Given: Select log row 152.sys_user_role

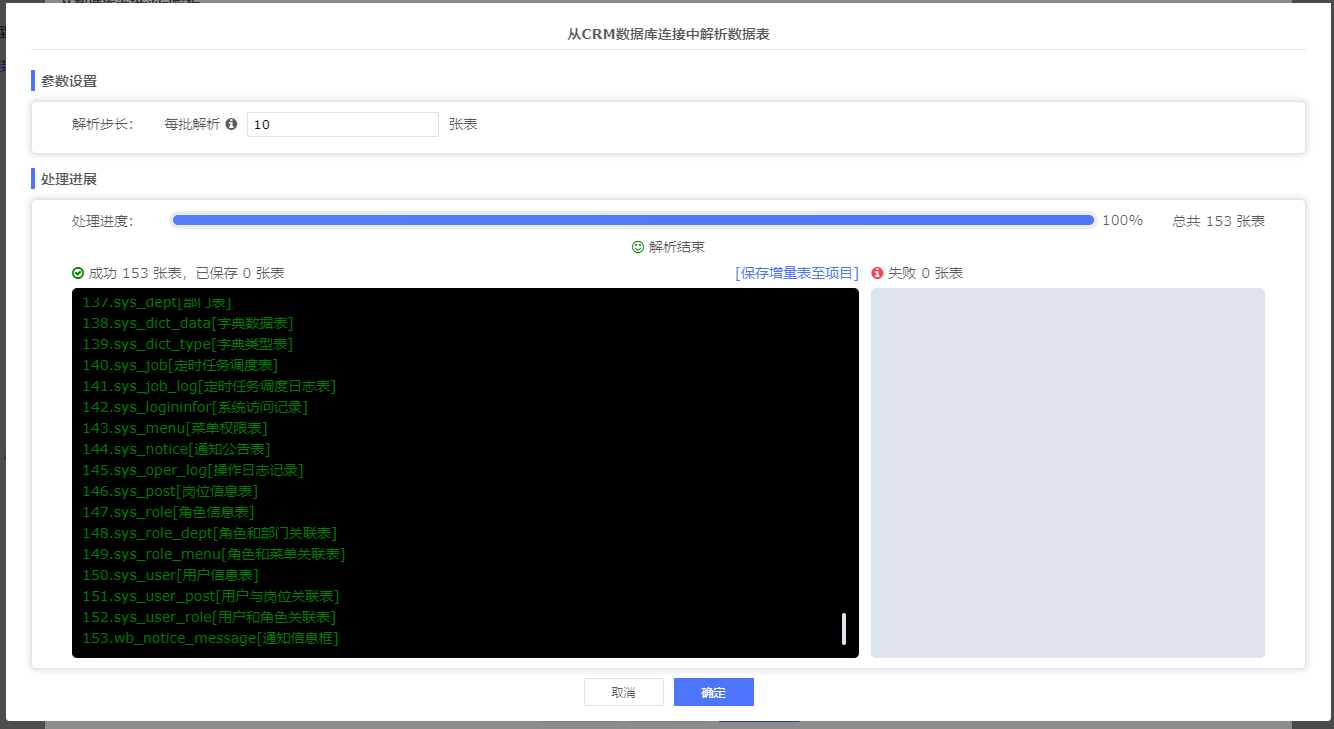Looking at the screenshot, I should tap(209, 617).
